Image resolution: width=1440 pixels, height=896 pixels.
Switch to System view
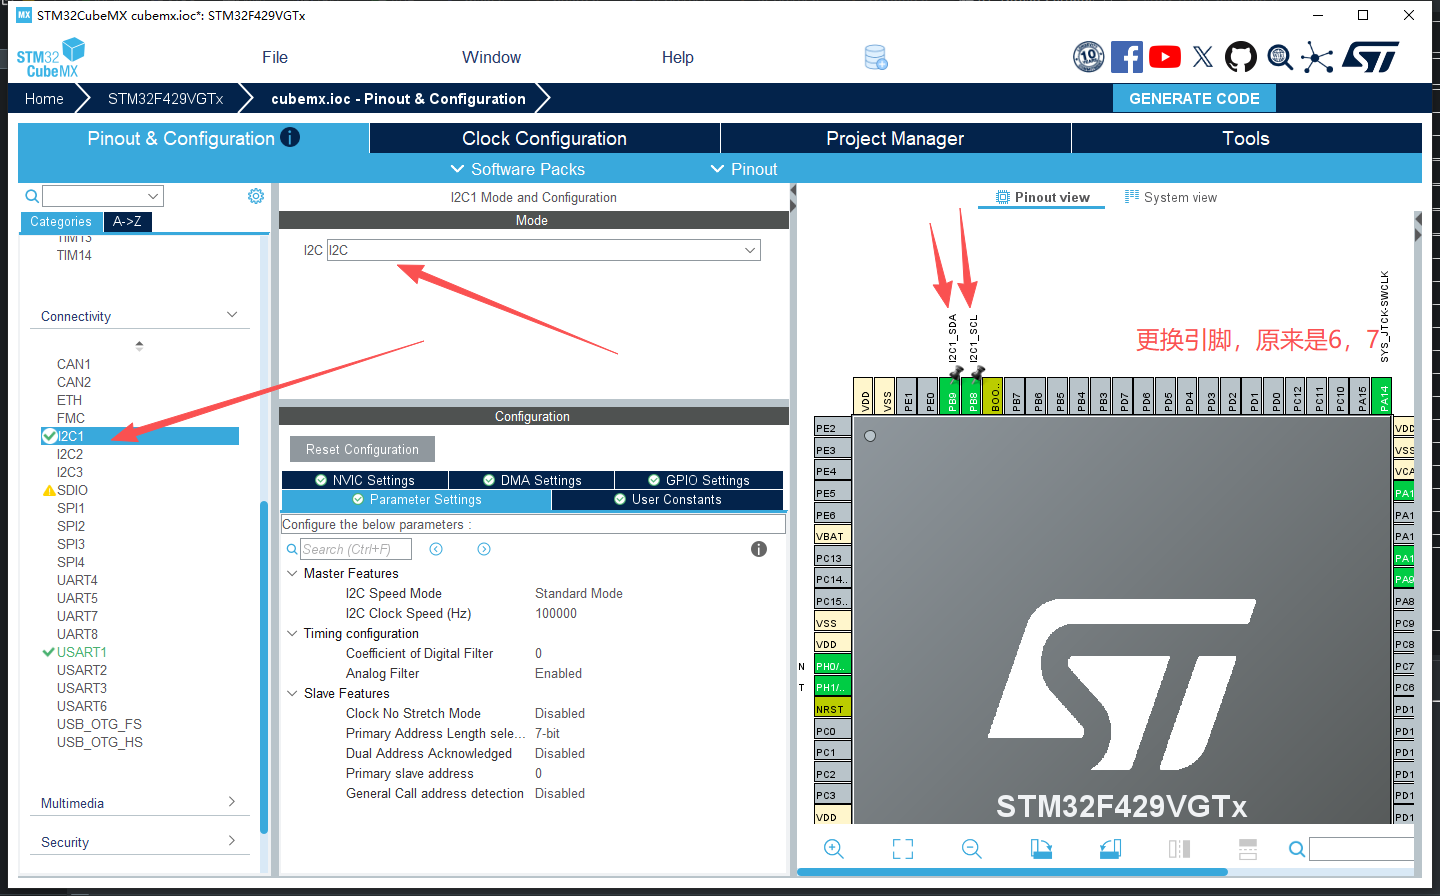(x=1171, y=197)
